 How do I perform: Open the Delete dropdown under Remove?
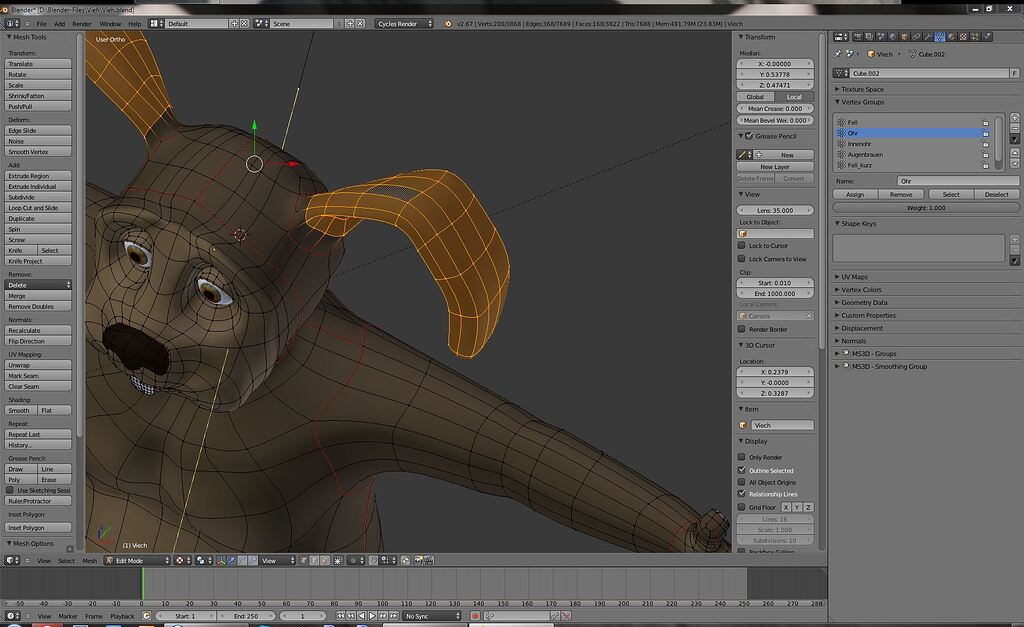click(38, 285)
